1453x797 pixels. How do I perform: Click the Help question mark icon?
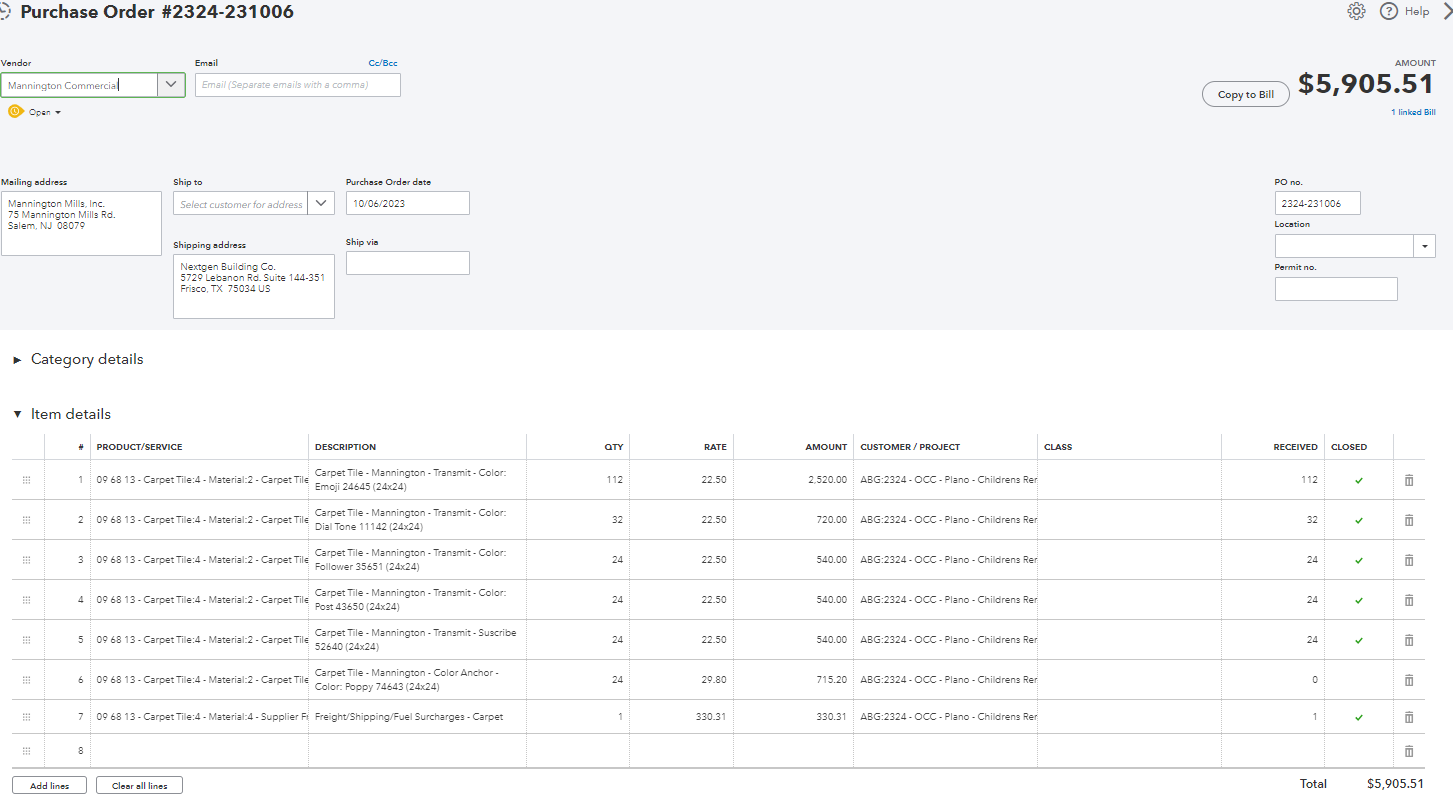(1389, 11)
